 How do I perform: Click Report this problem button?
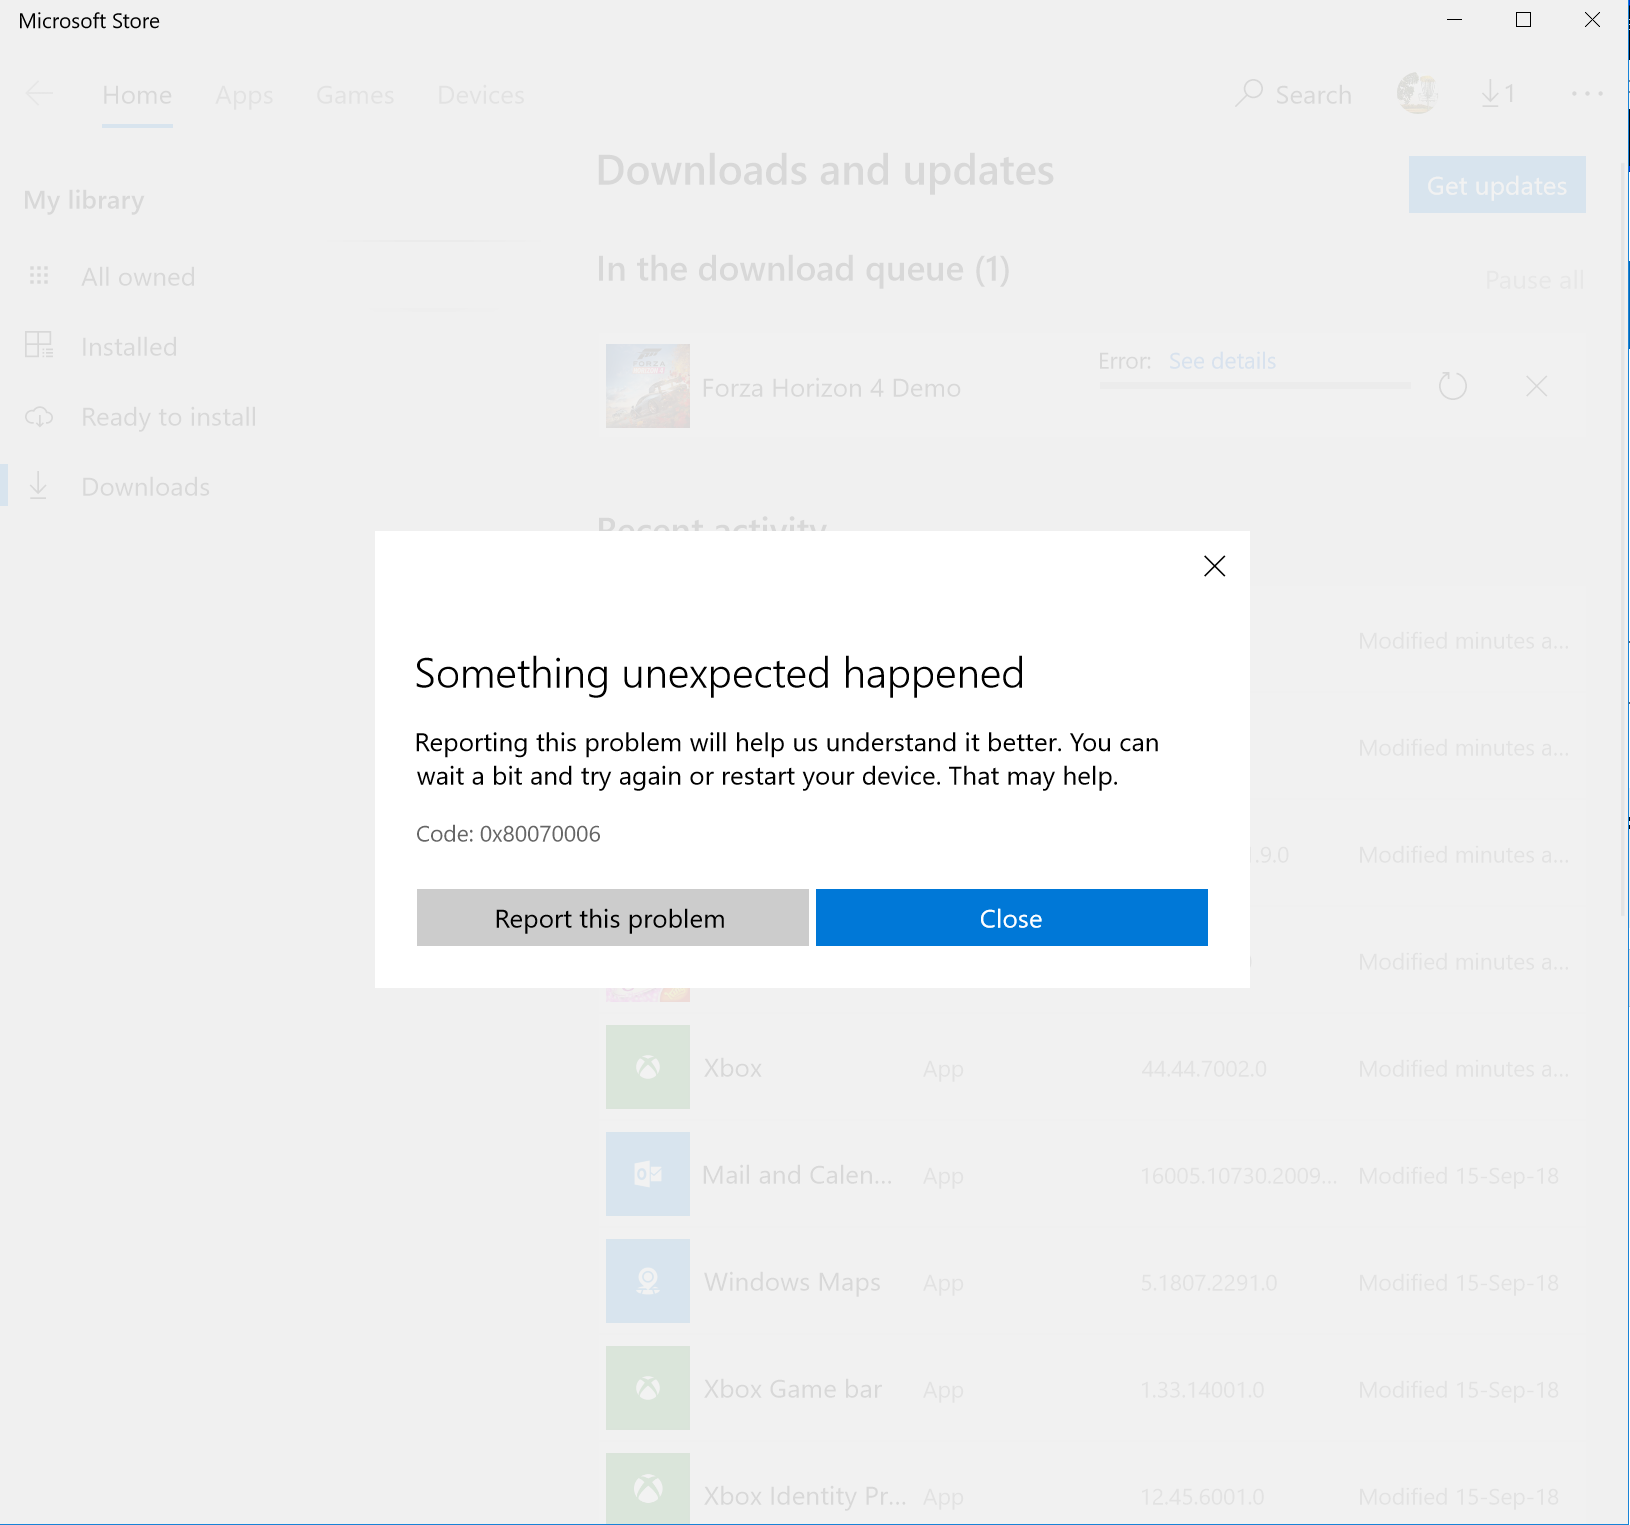[x=612, y=917]
